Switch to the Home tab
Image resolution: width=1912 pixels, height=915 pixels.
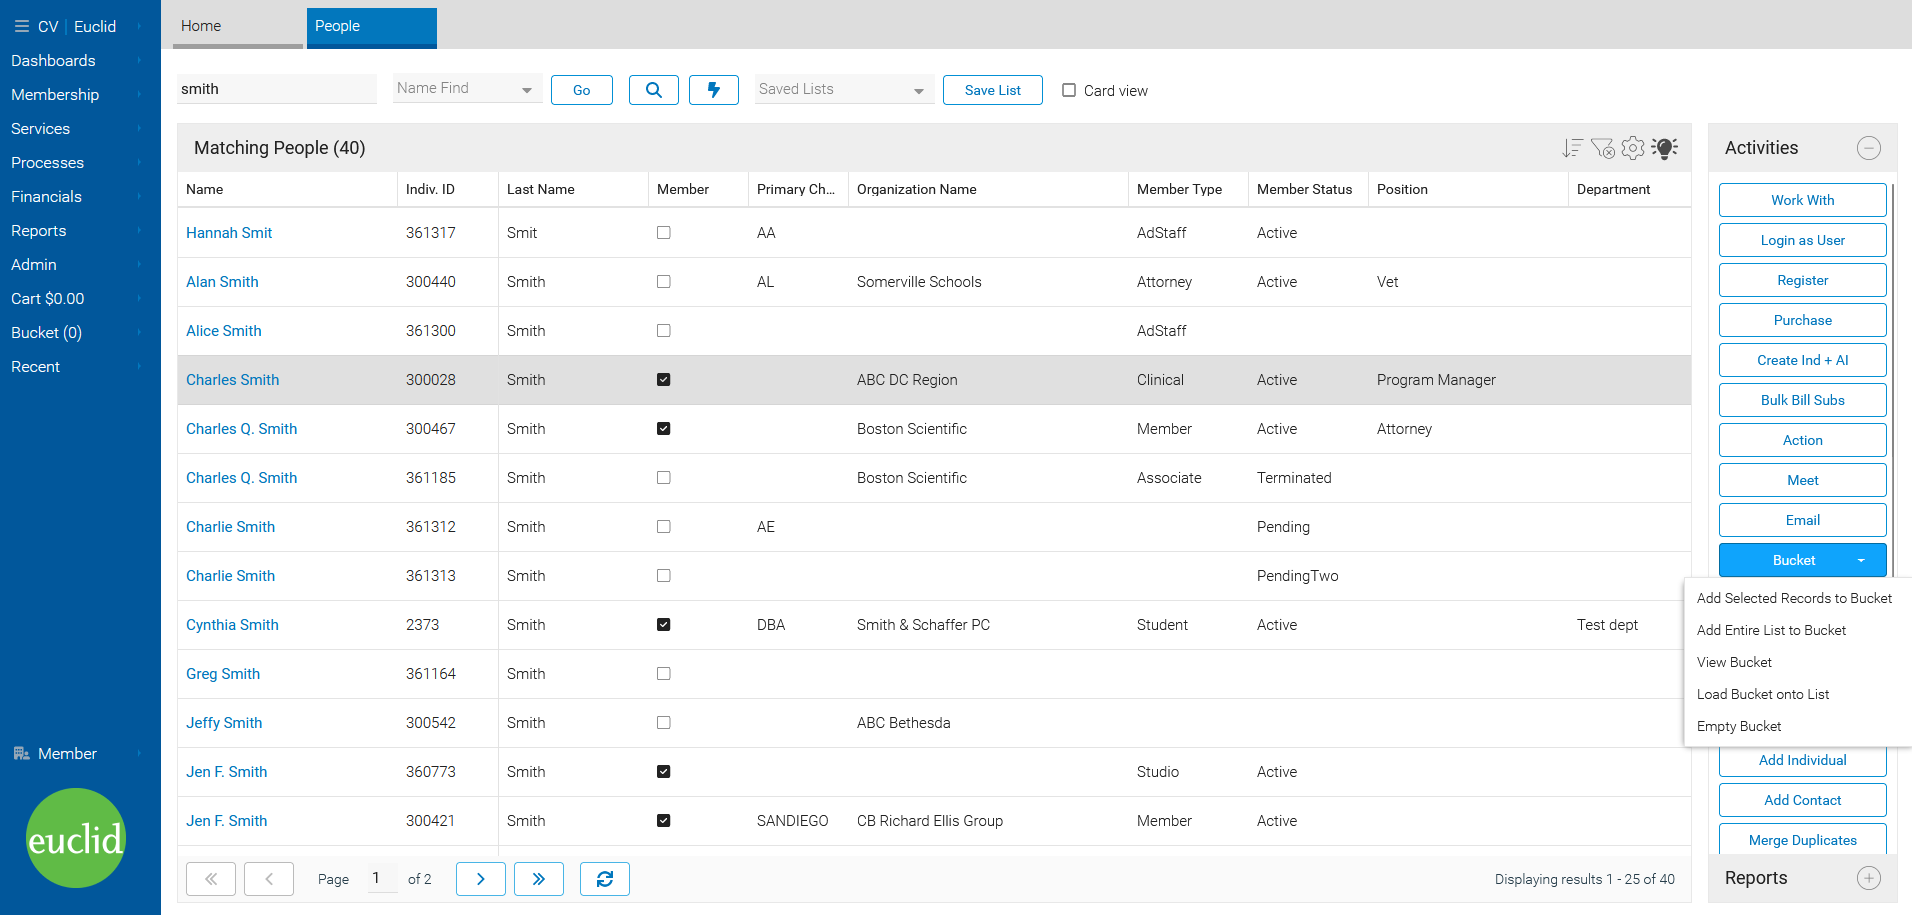coord(238,27)
